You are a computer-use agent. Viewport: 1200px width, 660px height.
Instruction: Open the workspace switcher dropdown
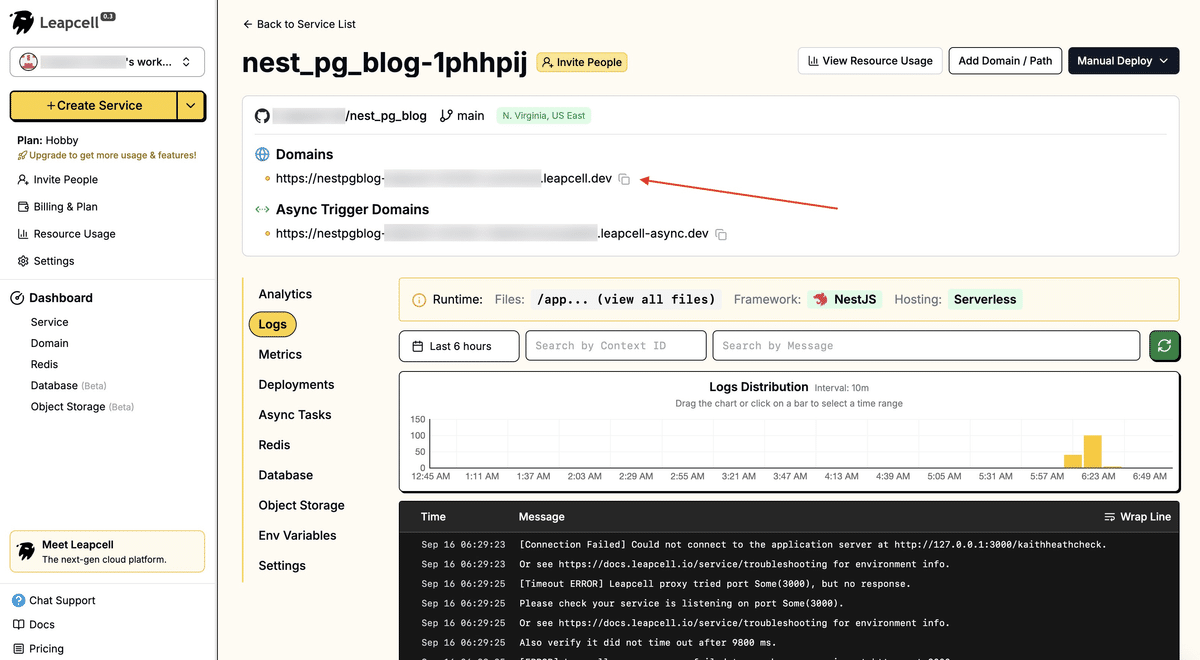point(107,62)
